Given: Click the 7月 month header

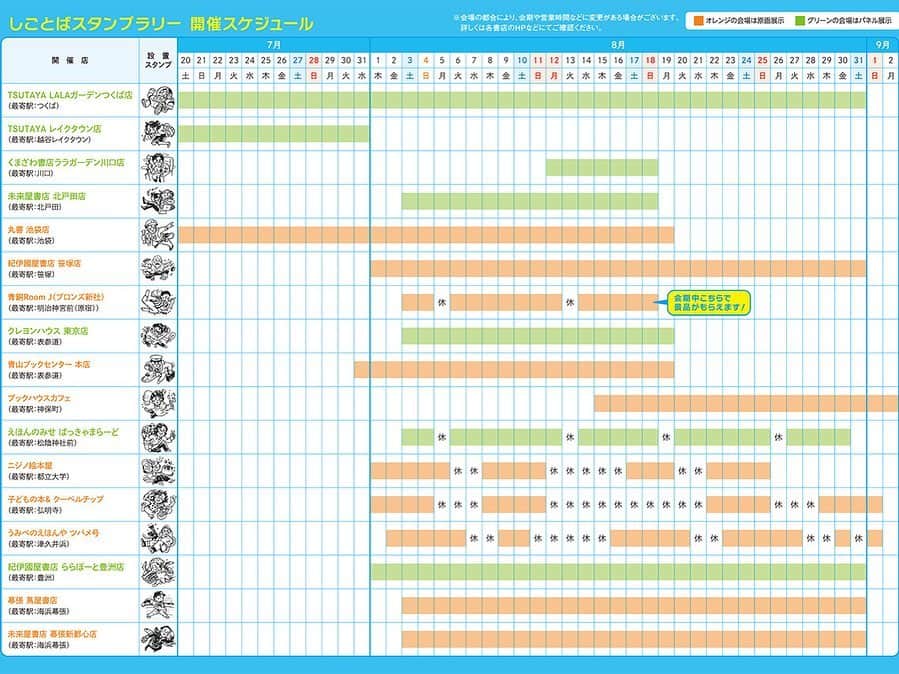Looking at the screenshot, I should [x=274, y=45].
